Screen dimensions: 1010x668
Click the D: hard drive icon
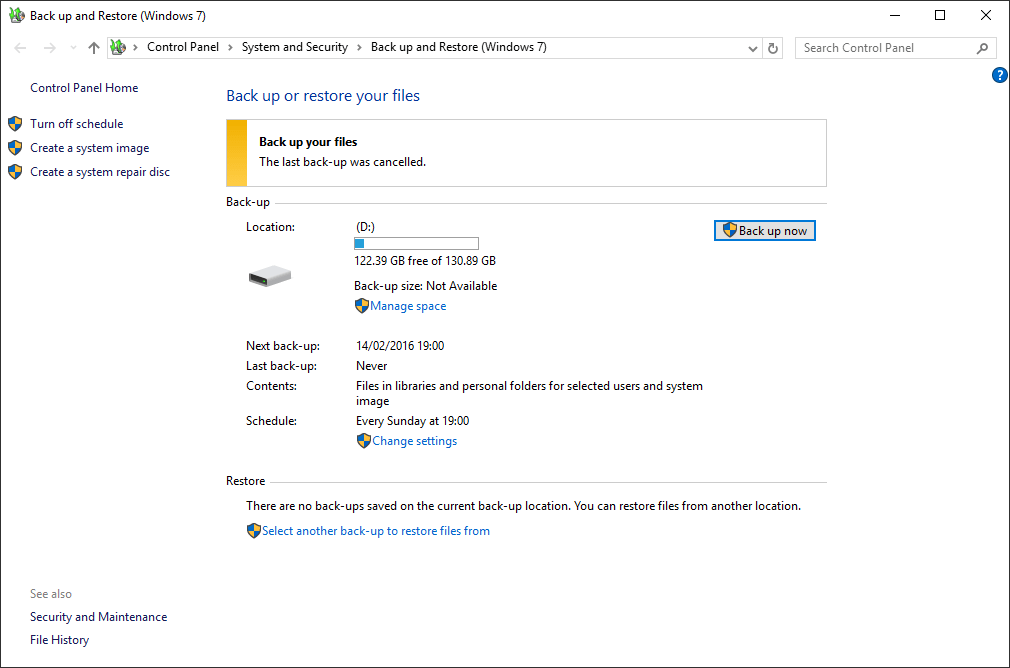(x=270, y=276)
